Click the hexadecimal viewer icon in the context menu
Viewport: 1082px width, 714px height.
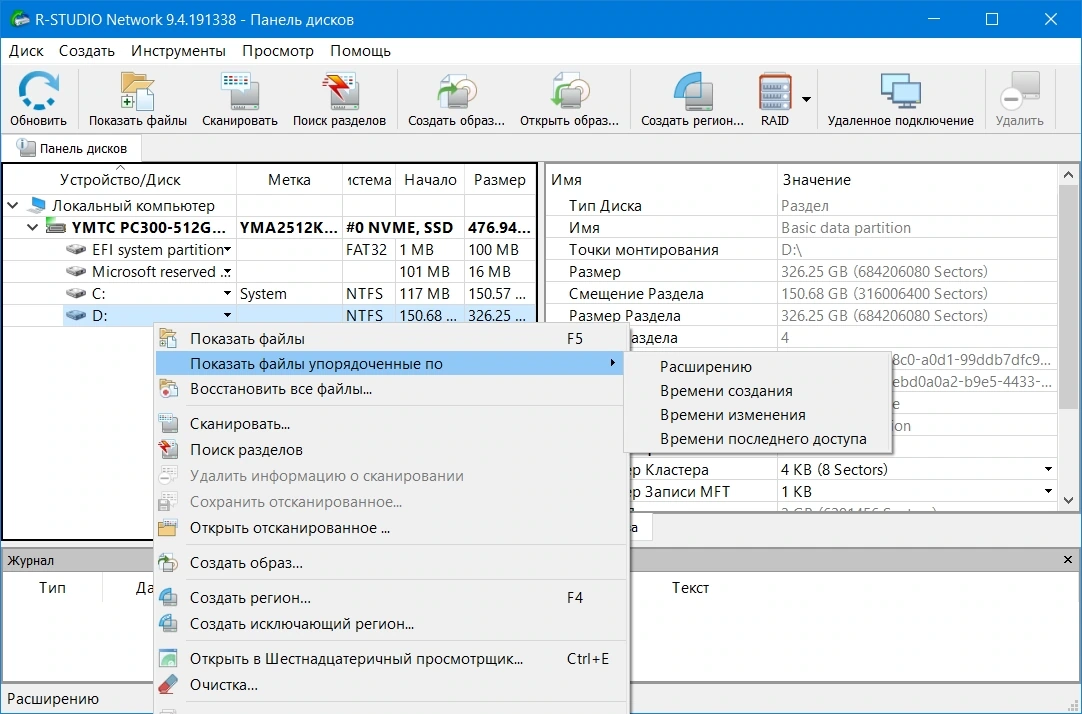tap(168, 659)
